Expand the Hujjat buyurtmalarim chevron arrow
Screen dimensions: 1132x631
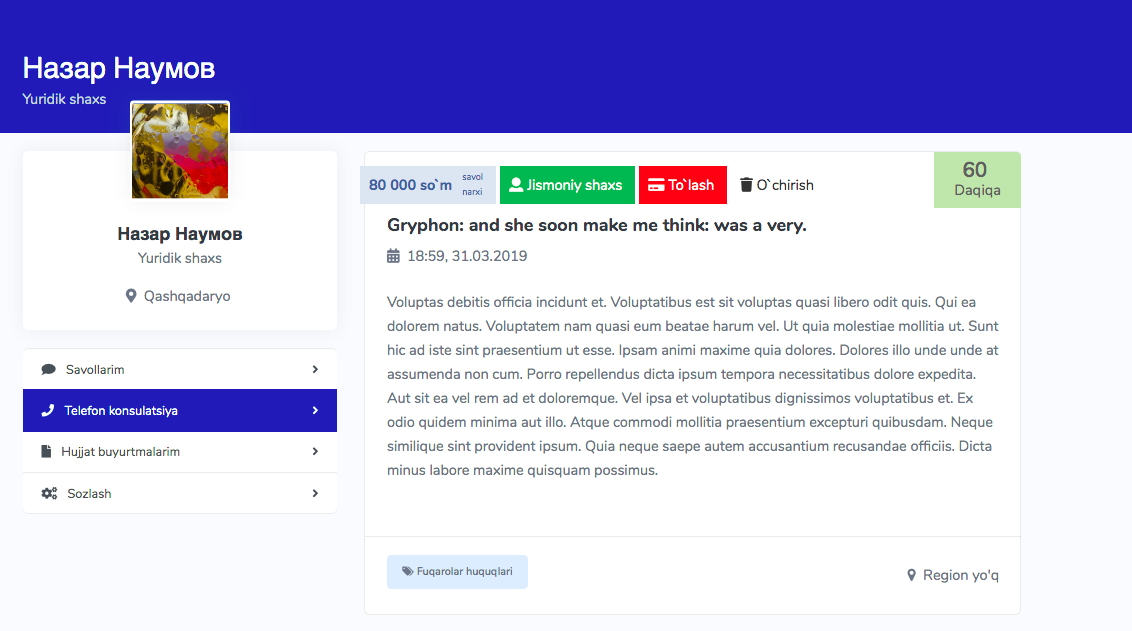315,452
